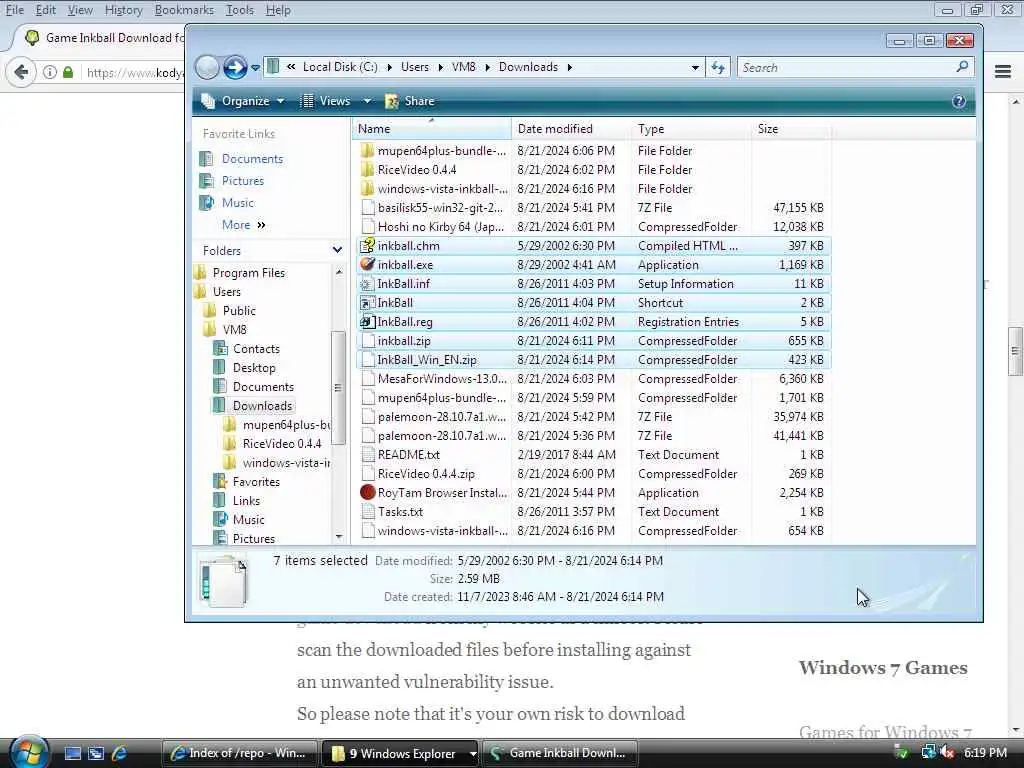Click Internet Explorer quick launch icon
1024x768 pixels.
[120, 754]
